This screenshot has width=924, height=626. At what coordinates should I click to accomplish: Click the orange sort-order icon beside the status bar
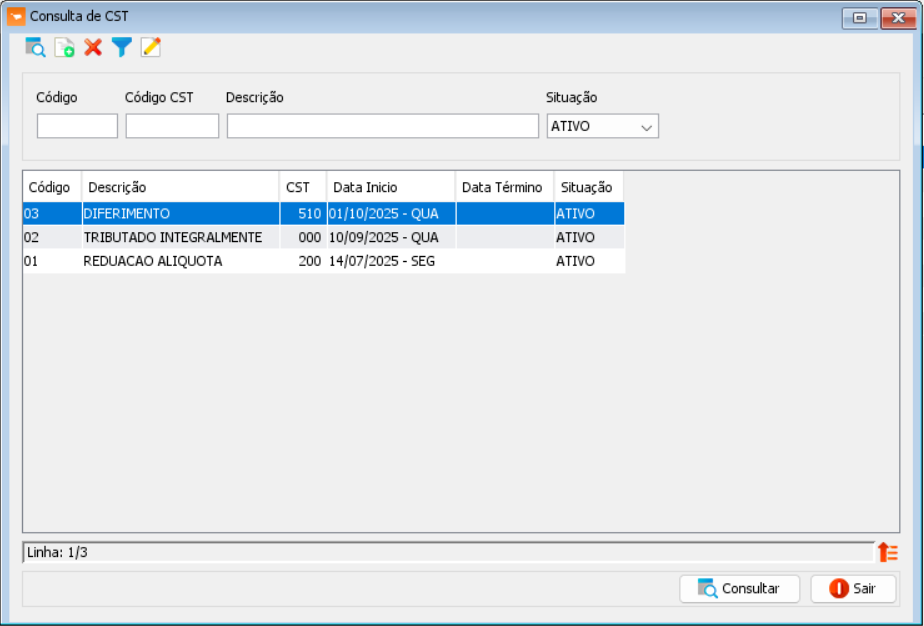888,552
